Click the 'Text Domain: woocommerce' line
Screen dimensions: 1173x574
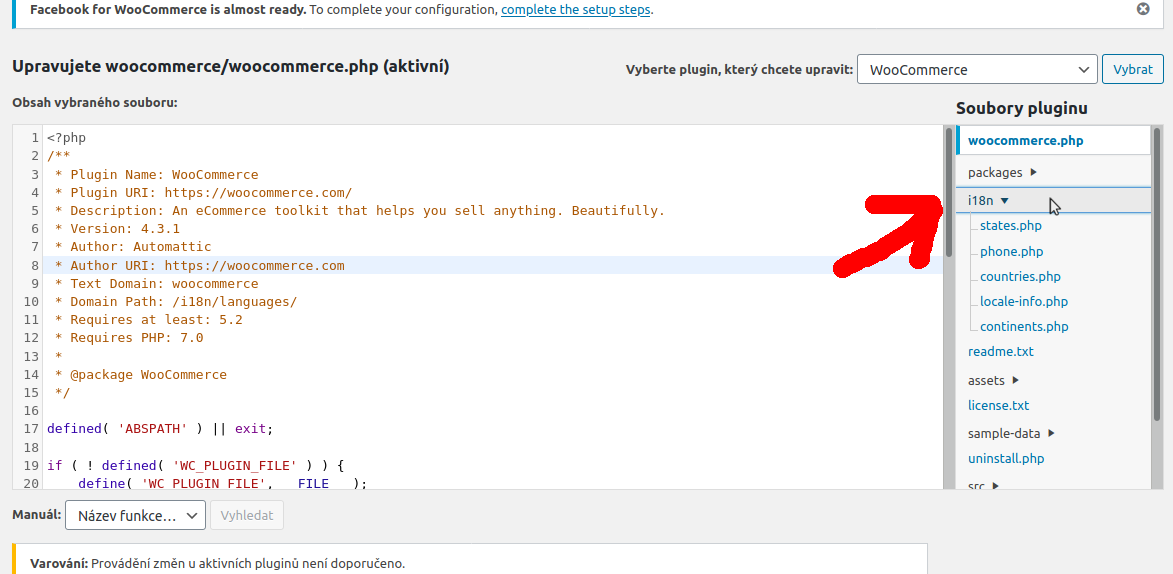pyautogui.click(x=156, y=284)
